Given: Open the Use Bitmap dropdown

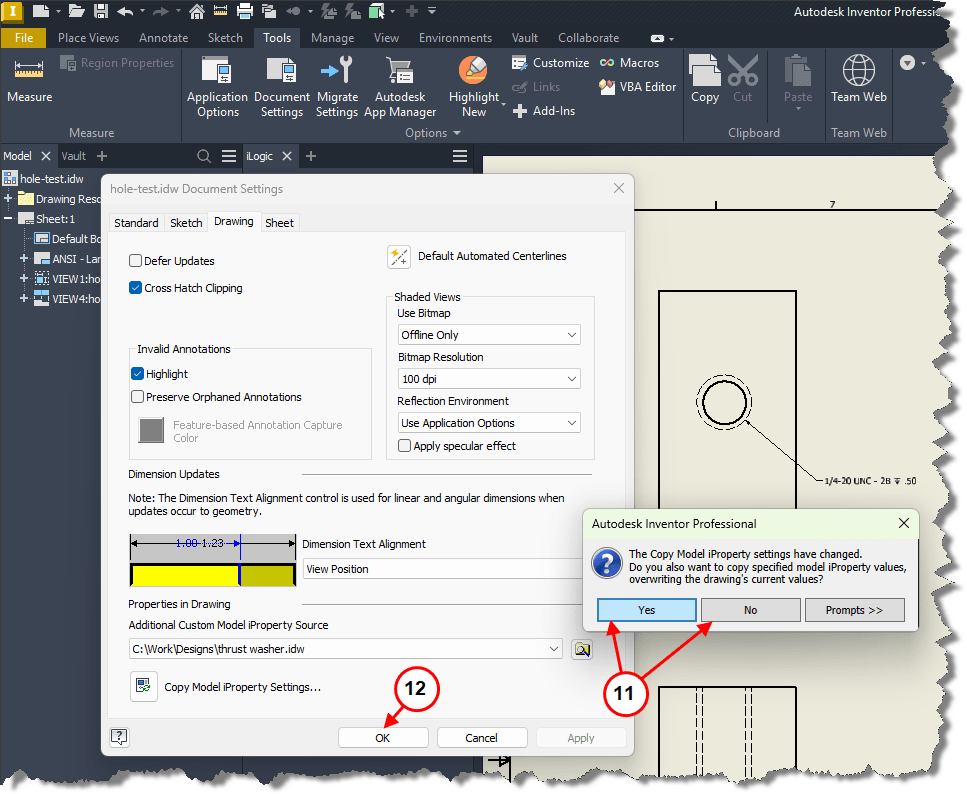Looking at the screenshot, I should pos(489,335).
